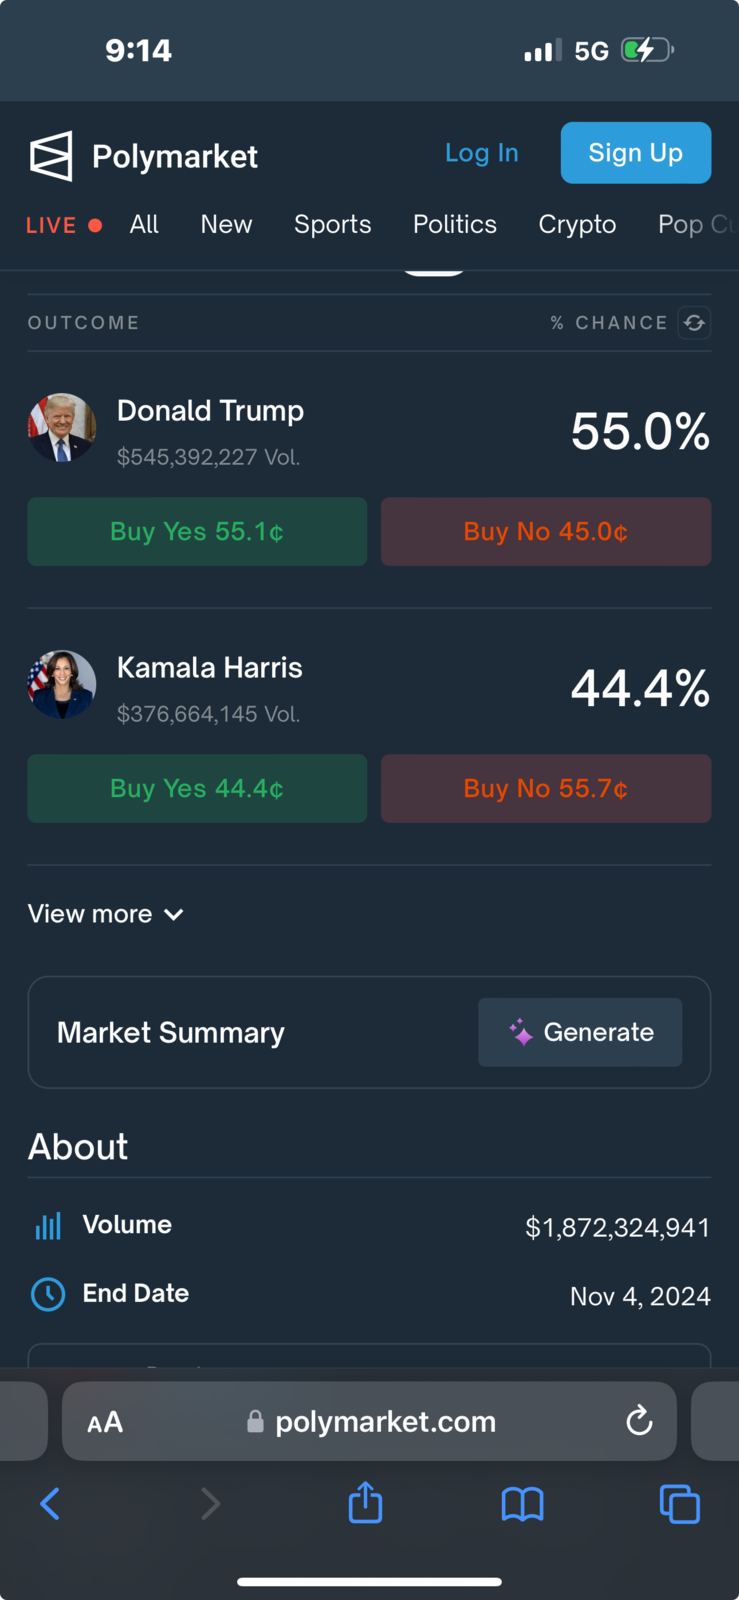Buy No on Kamala Harris at 55.7¢

546,789
